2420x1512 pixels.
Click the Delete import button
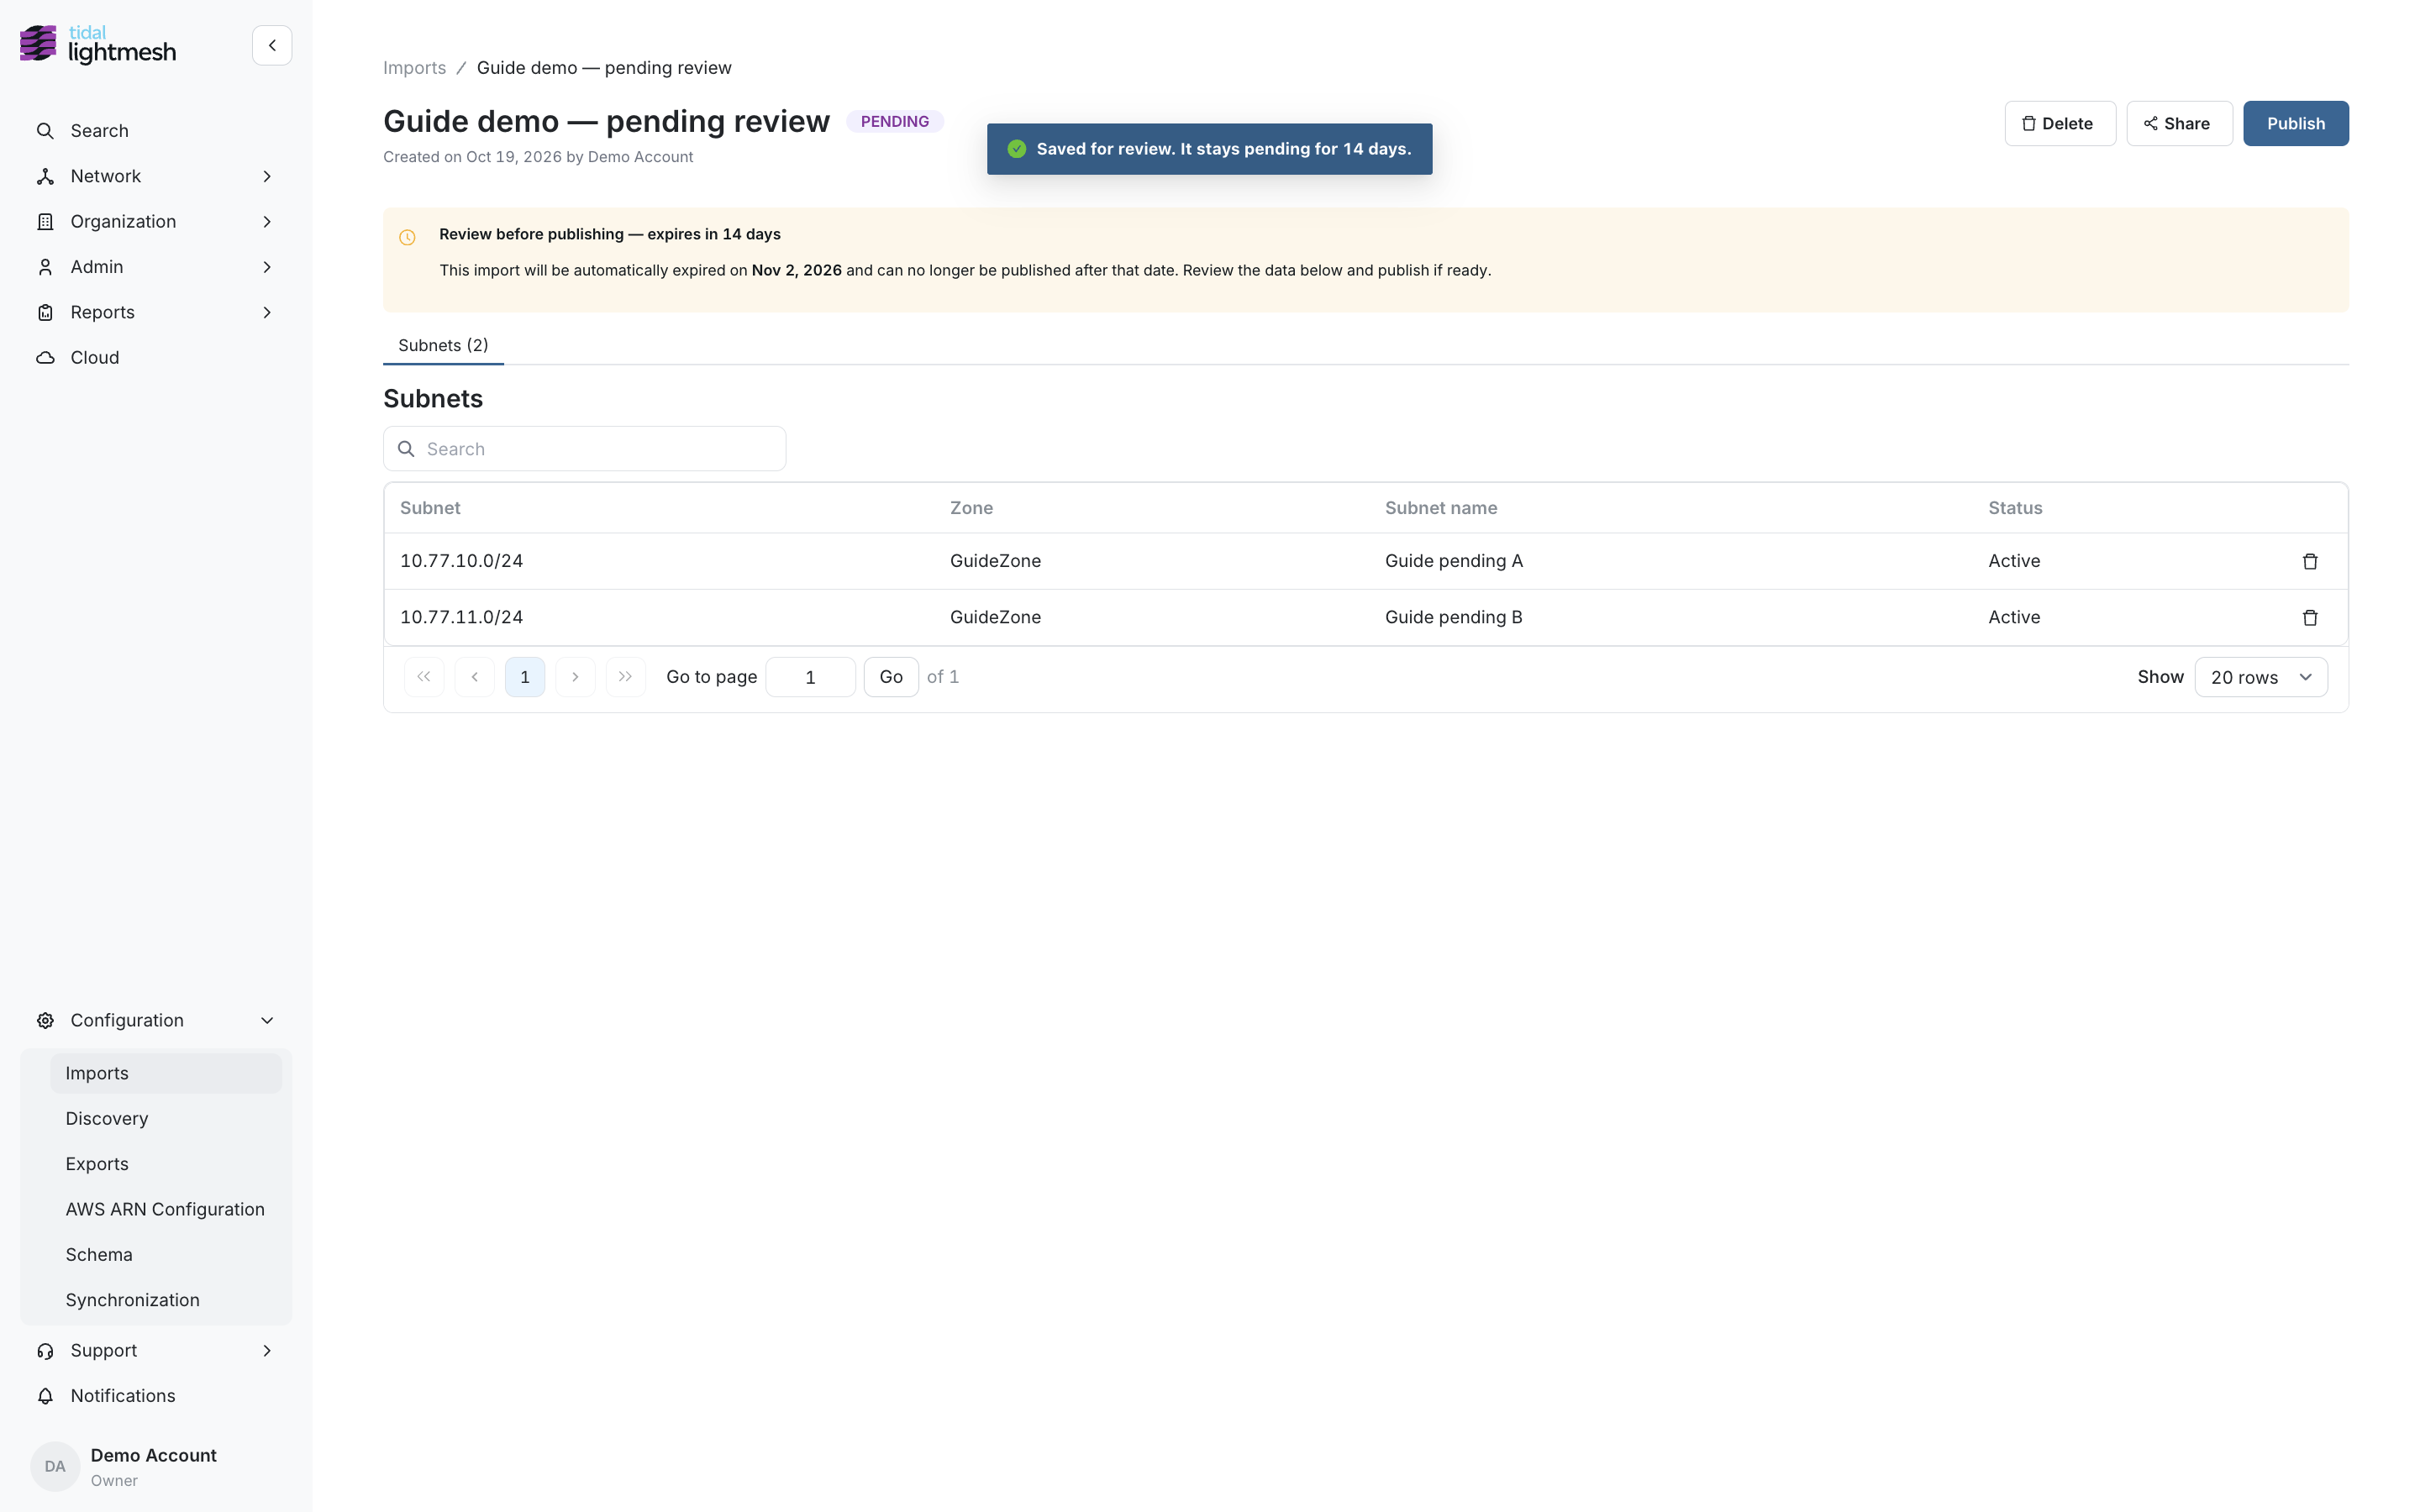pos(2059,123)
